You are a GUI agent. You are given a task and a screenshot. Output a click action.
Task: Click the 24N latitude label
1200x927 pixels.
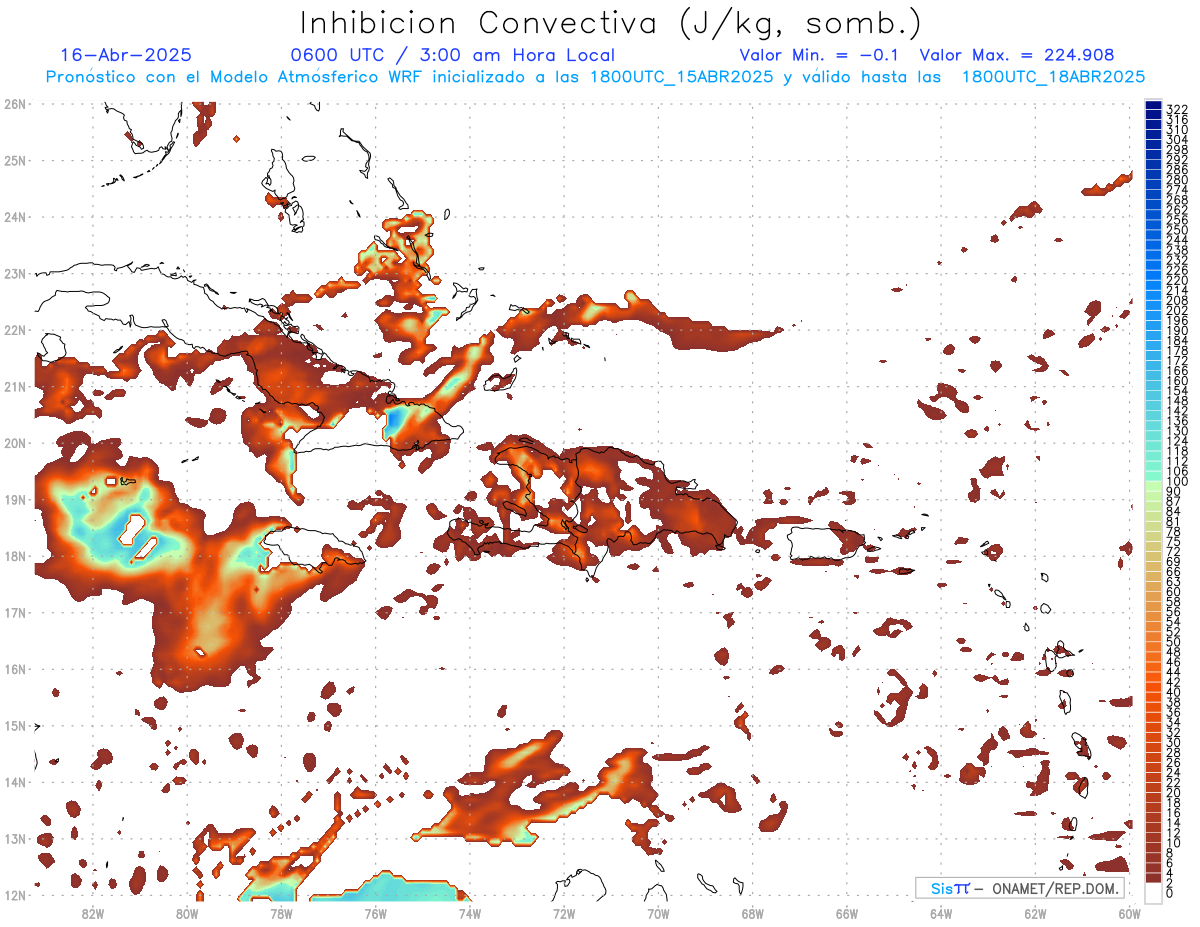coord(14,216)
